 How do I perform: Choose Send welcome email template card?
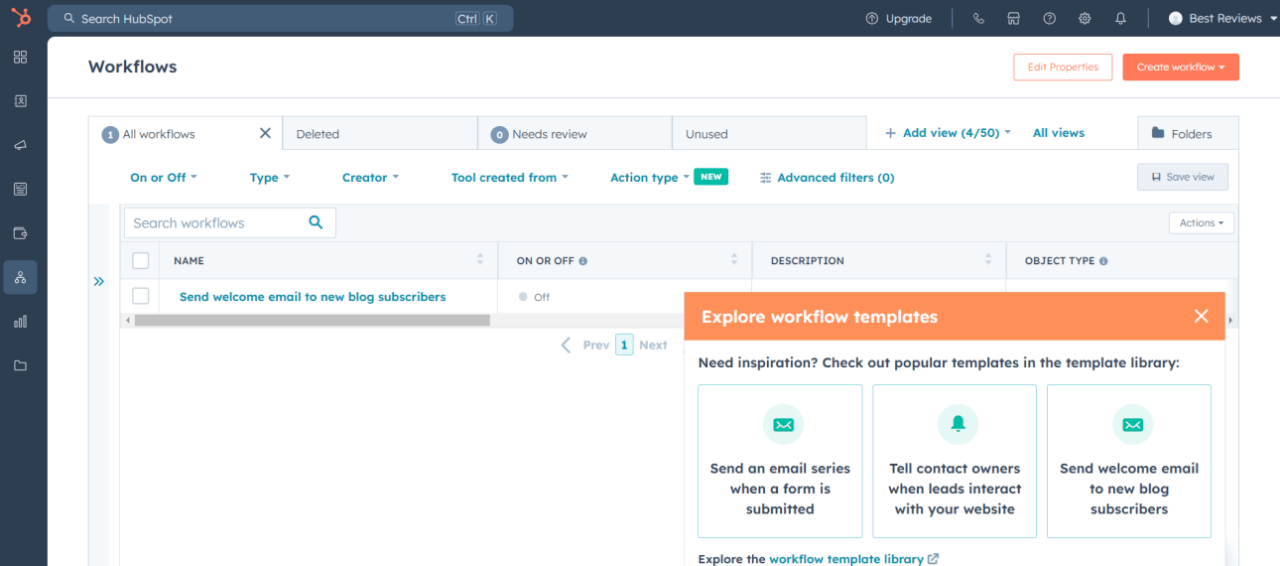(1129, 461)
